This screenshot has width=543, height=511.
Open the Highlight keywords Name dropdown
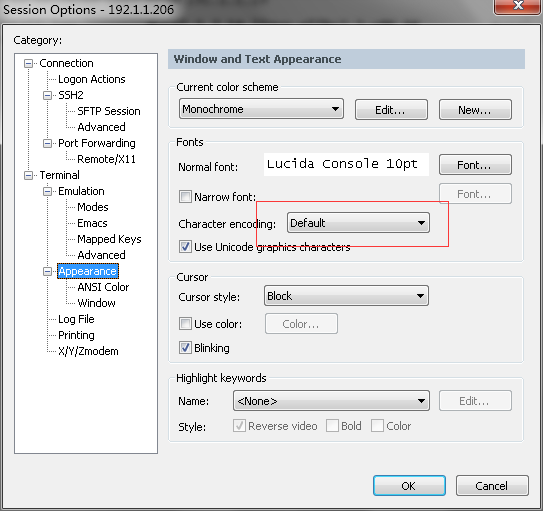[331, 401]
